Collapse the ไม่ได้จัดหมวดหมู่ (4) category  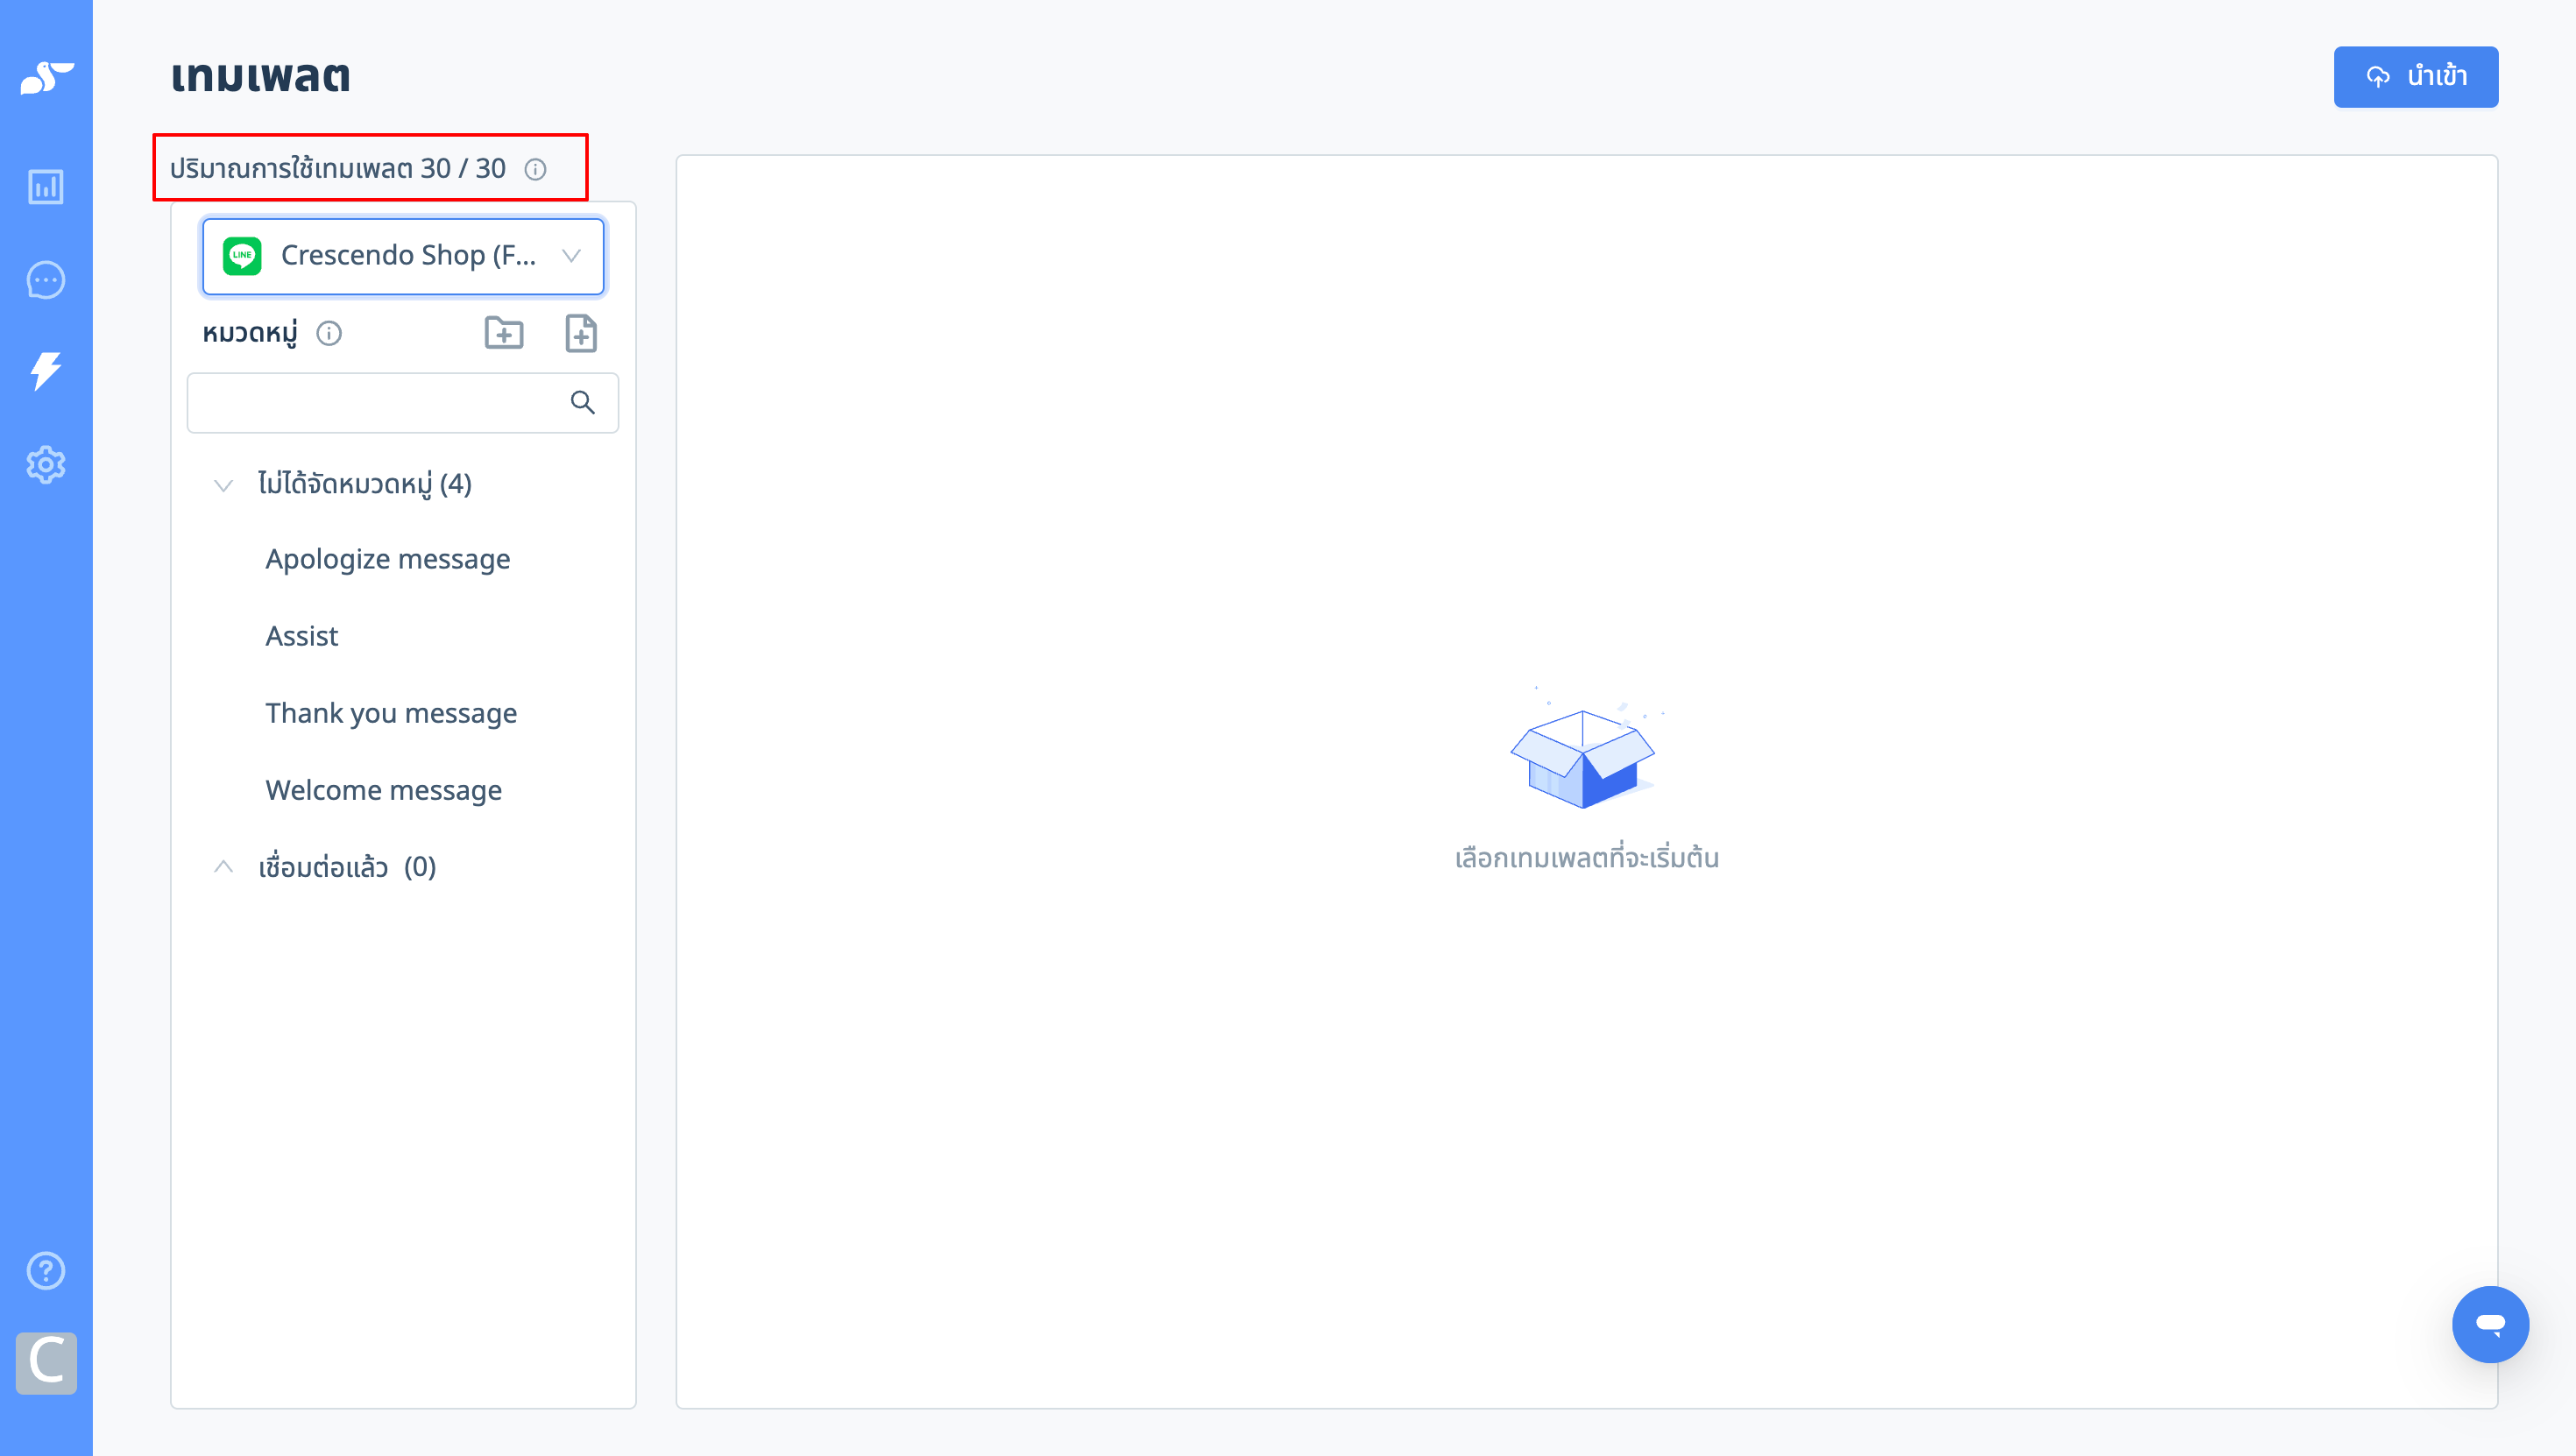tap(224, 485)
